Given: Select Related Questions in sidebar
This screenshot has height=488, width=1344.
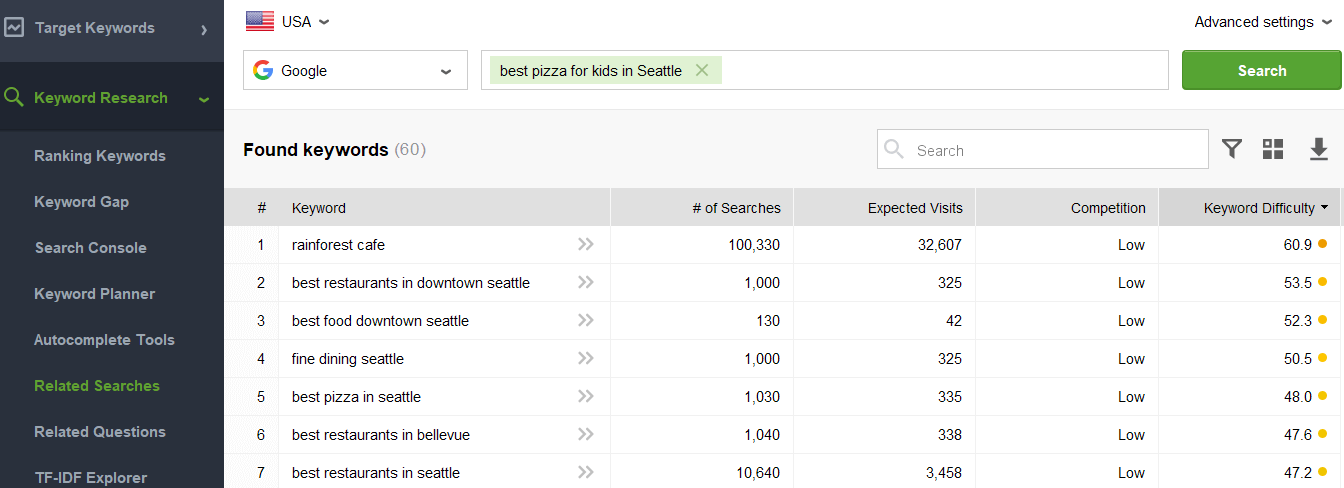Looking at the screenshot, I should coord(100,432).
